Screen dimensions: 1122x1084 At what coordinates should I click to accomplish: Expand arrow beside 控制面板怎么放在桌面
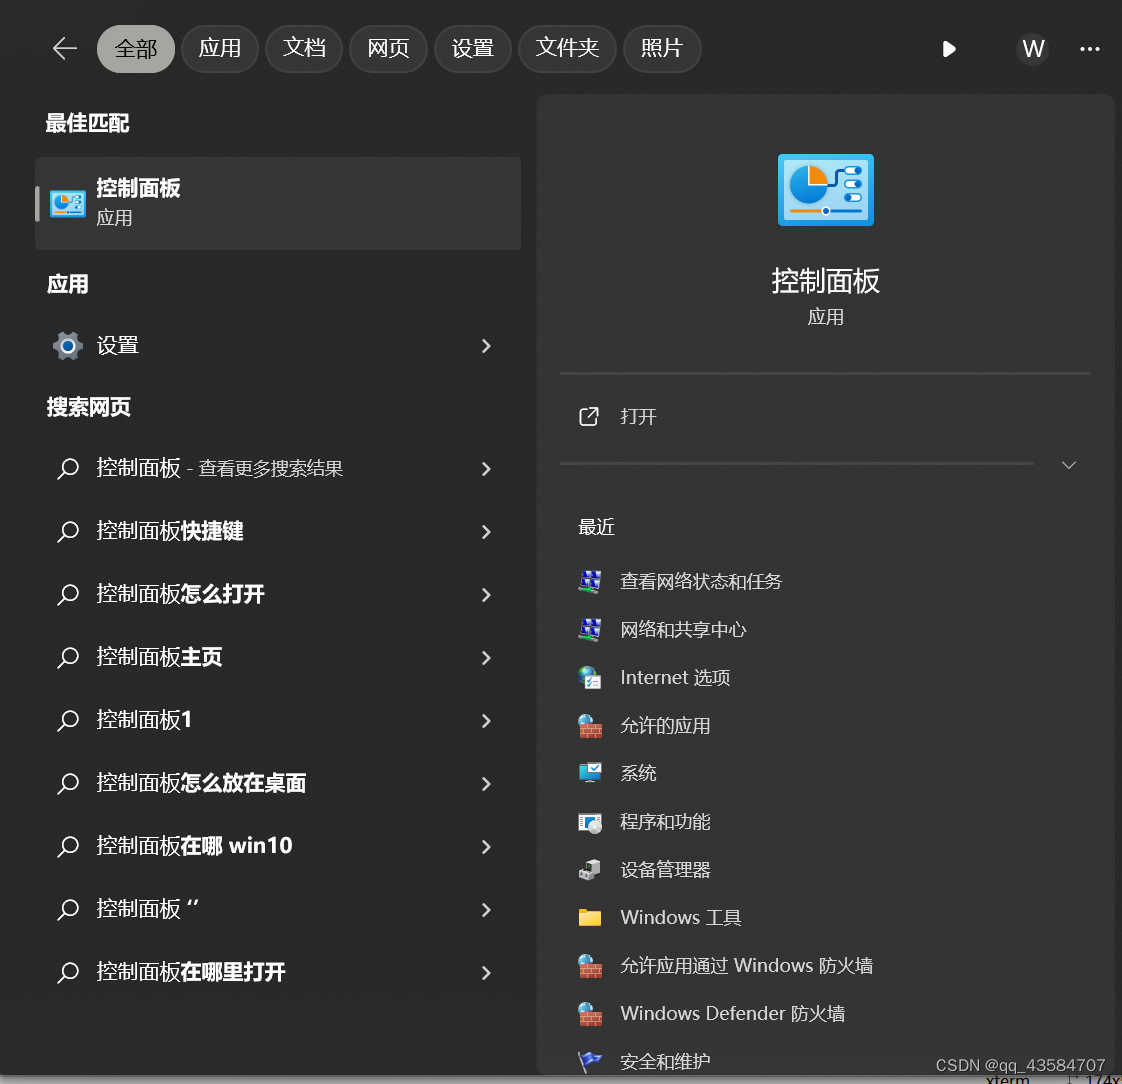coord(486,783)
